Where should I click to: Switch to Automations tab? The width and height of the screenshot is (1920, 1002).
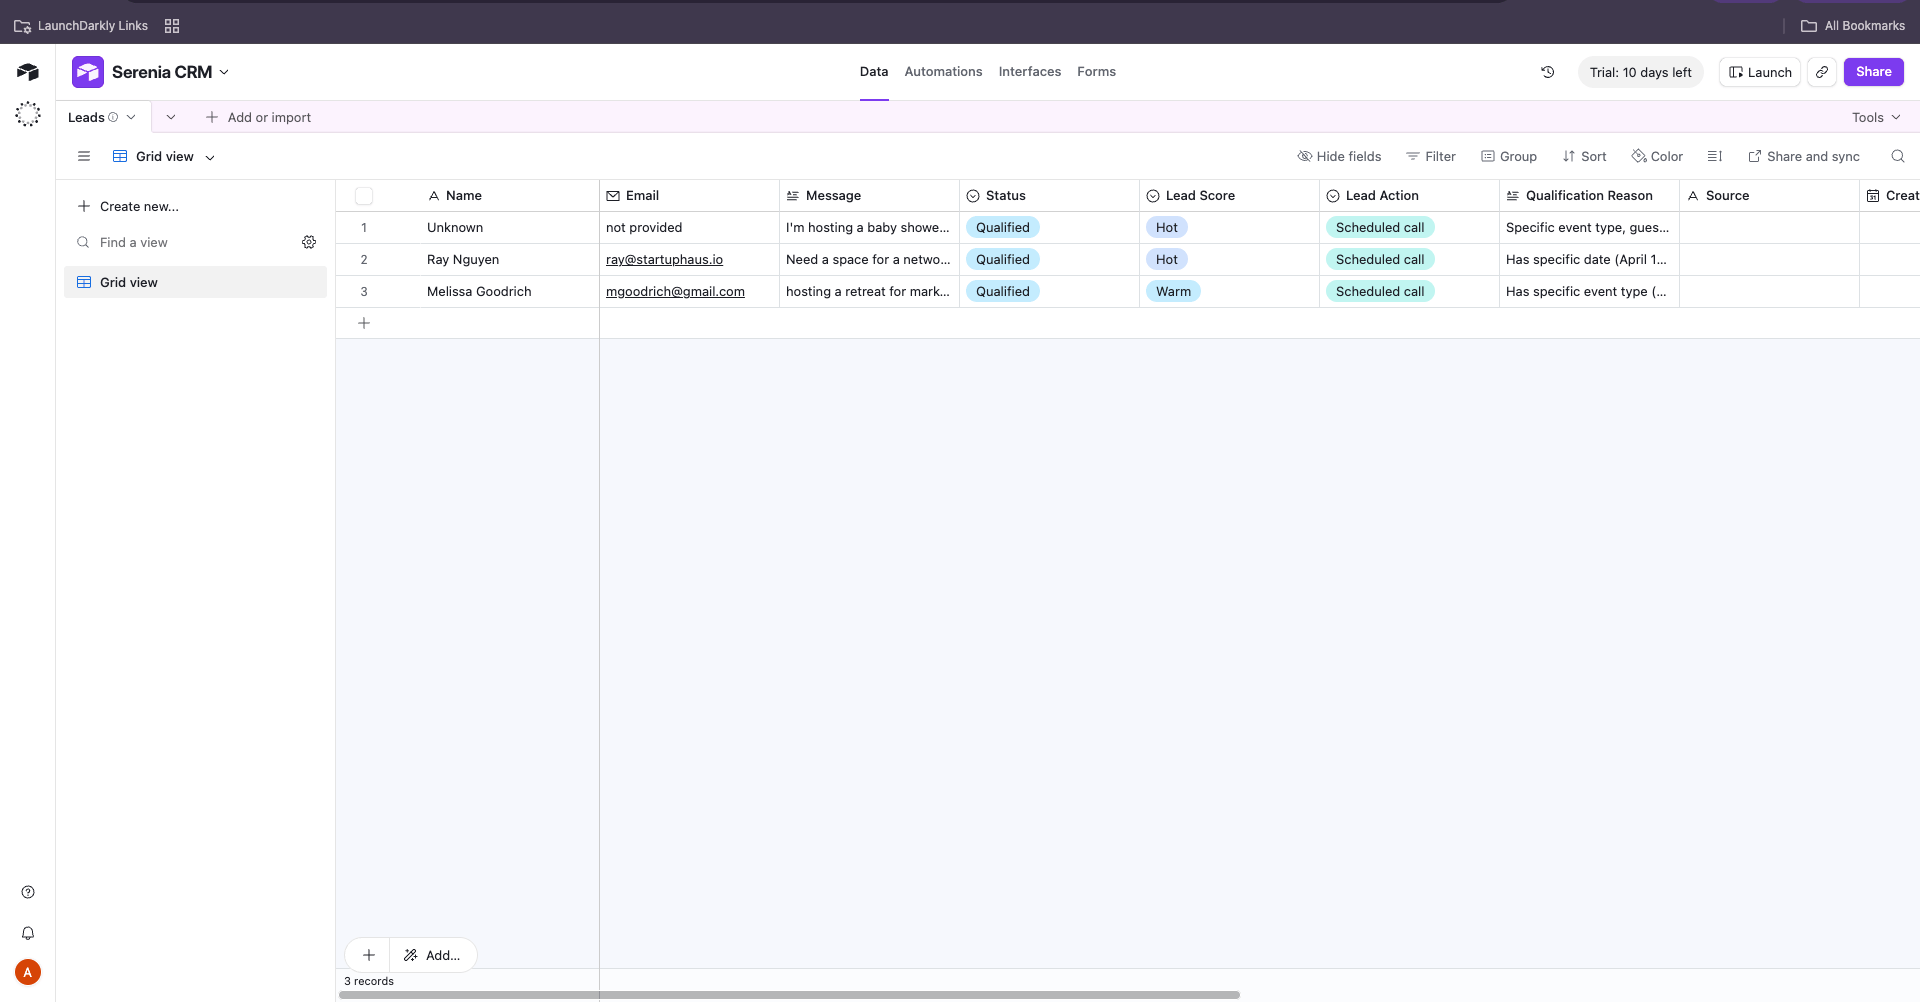(x=943, y=72)
